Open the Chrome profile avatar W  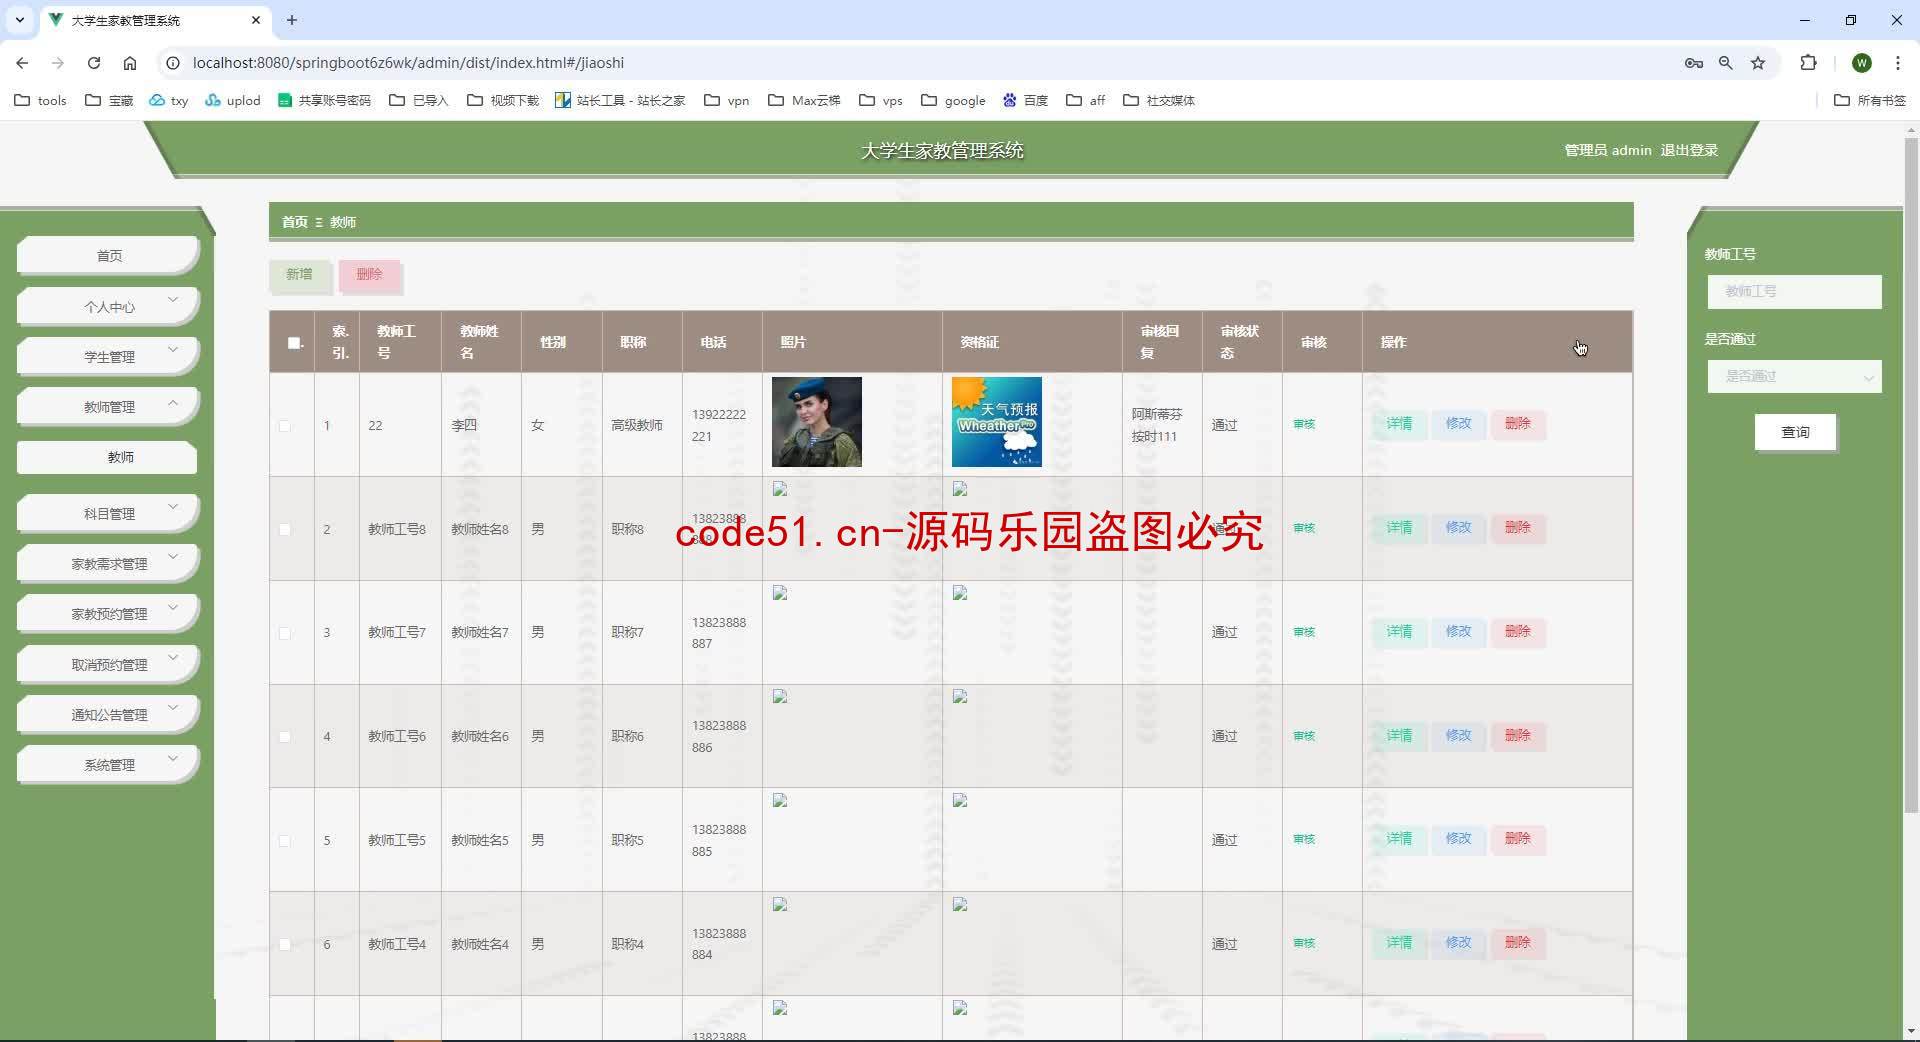pyautogui.click(x=1861, y=62)
